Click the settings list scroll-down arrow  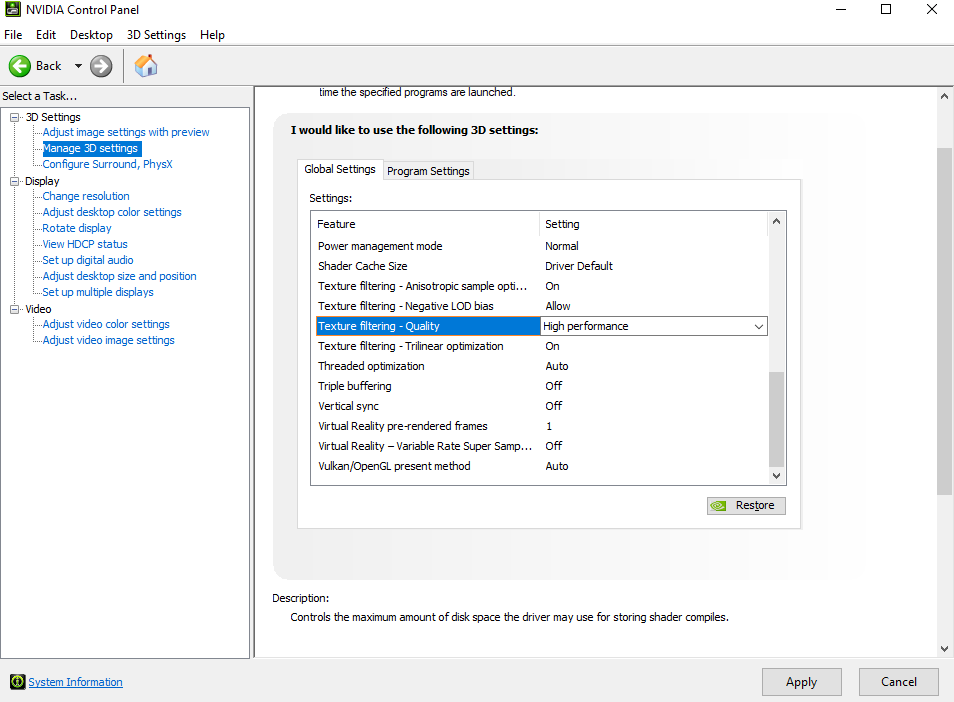[776, 476]
